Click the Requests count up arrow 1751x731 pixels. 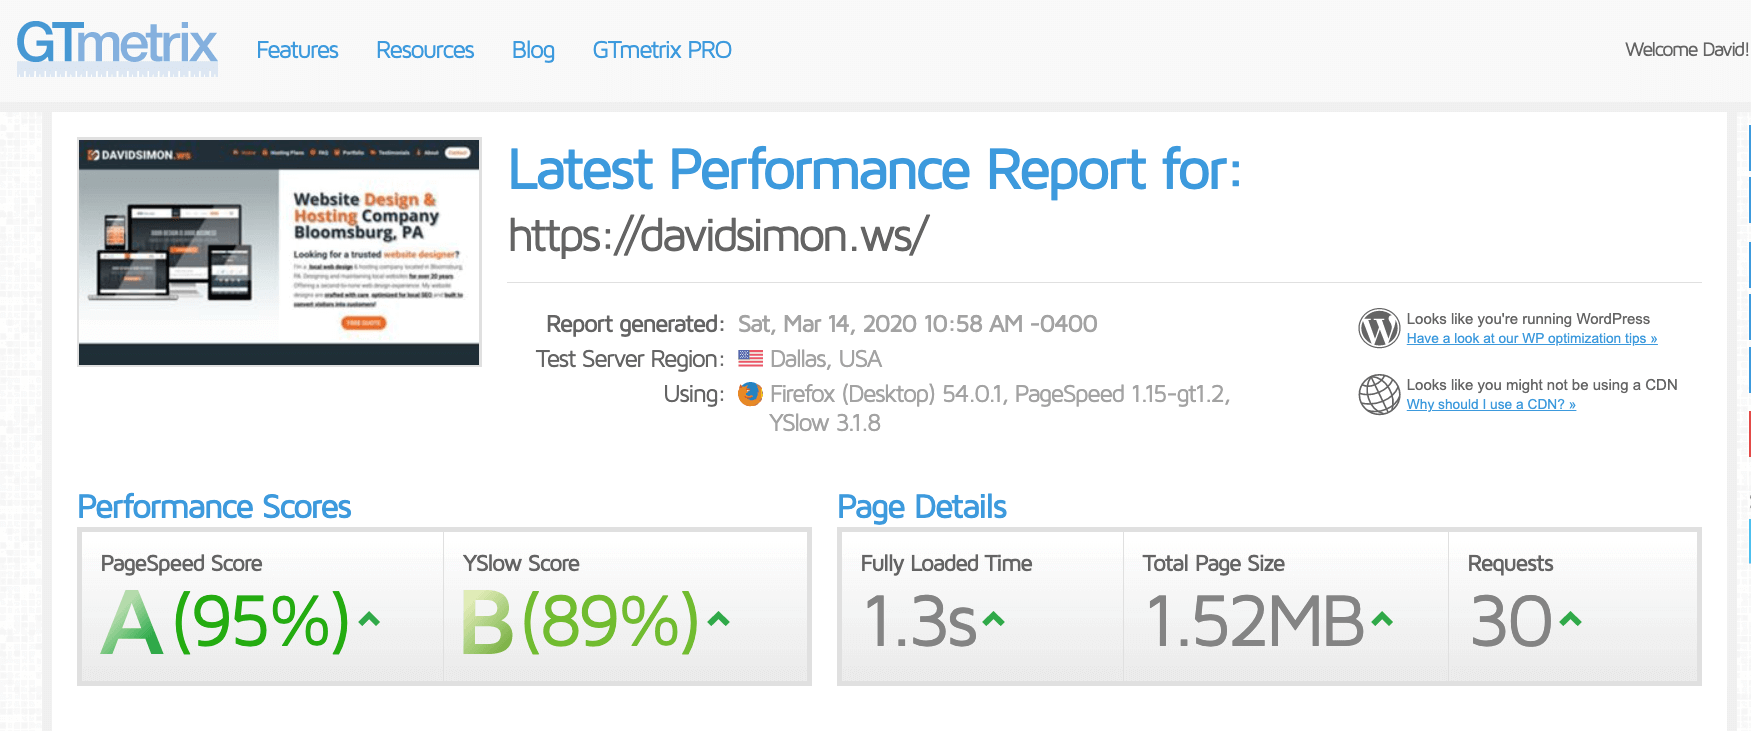pyautogui.click(x=1570, y=620)
